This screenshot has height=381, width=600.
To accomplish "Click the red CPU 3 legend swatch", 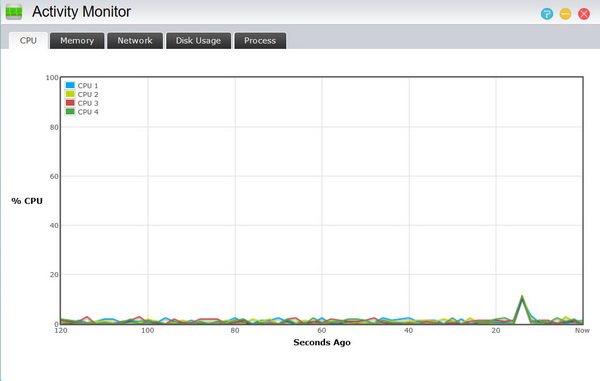I will point(70,103).
